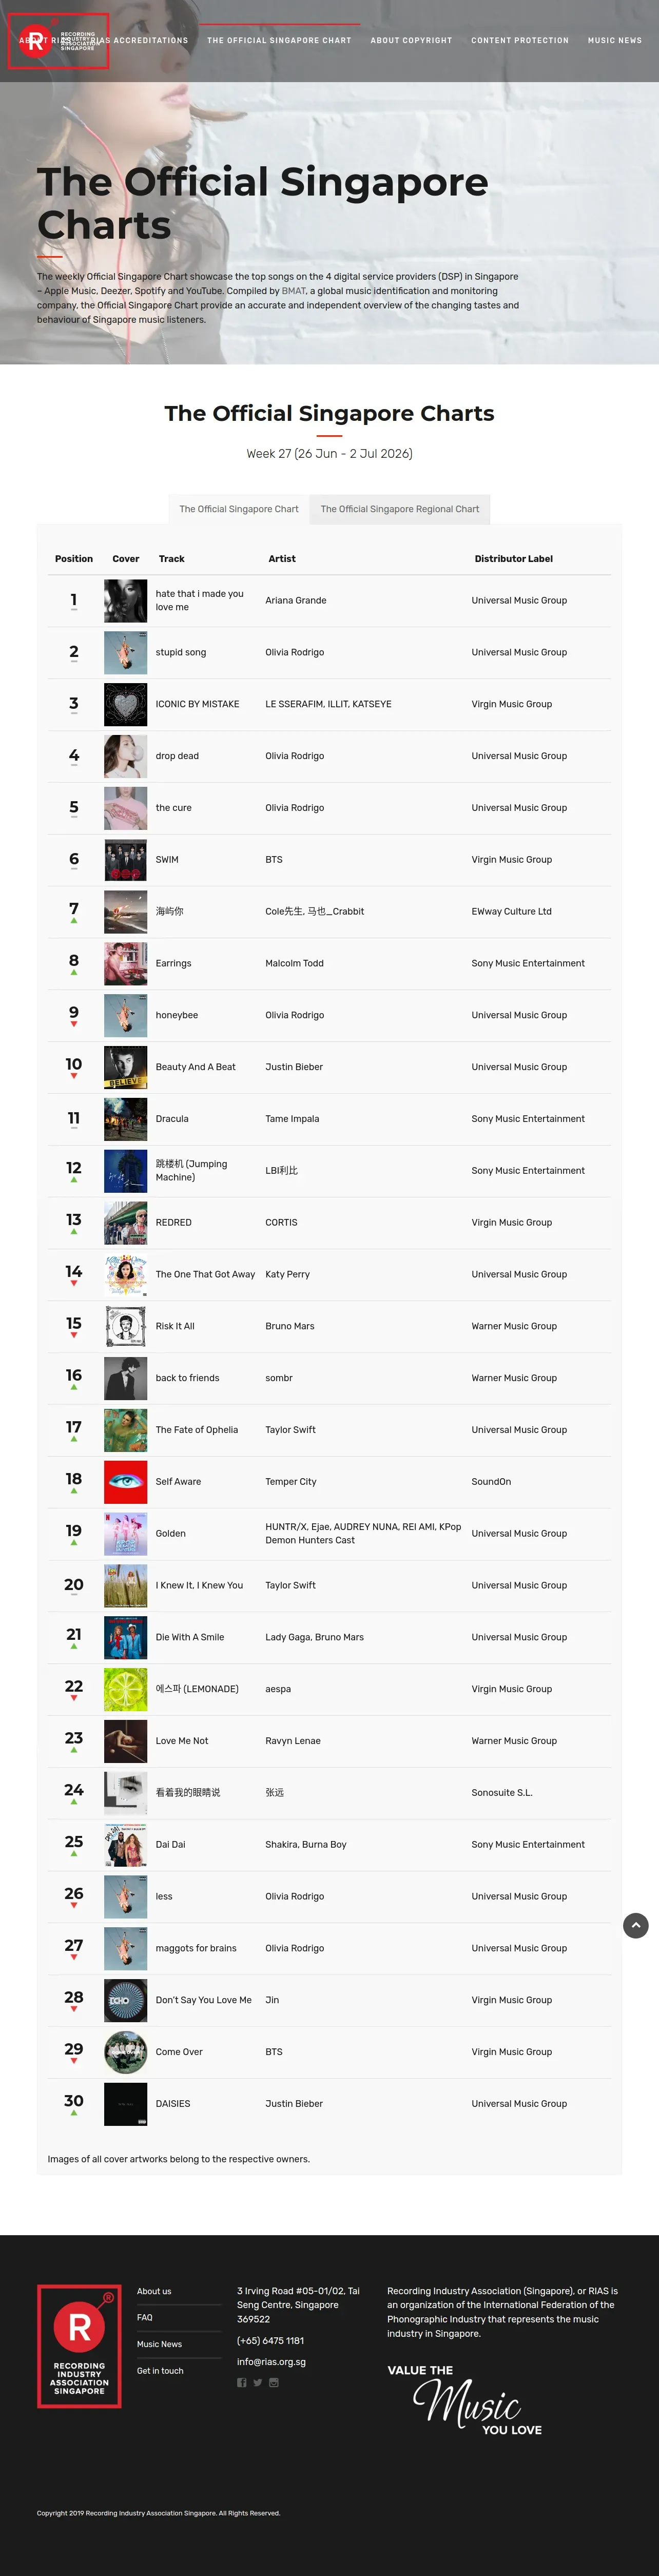Open the Facebook icon in footer
This screenshot has width=659, height=2576.
click(241, 2382)
